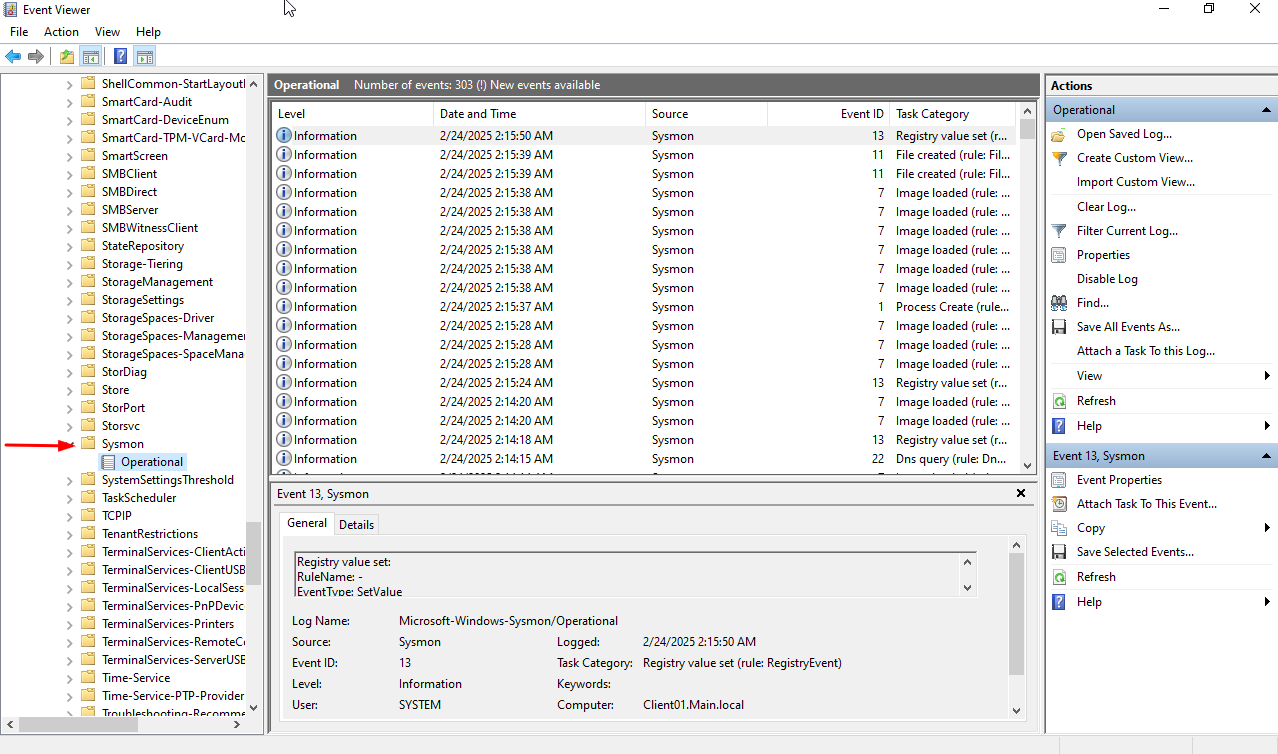Click Clear Log in the Actions pane
1278x754 pixels.
(1106, 207)
